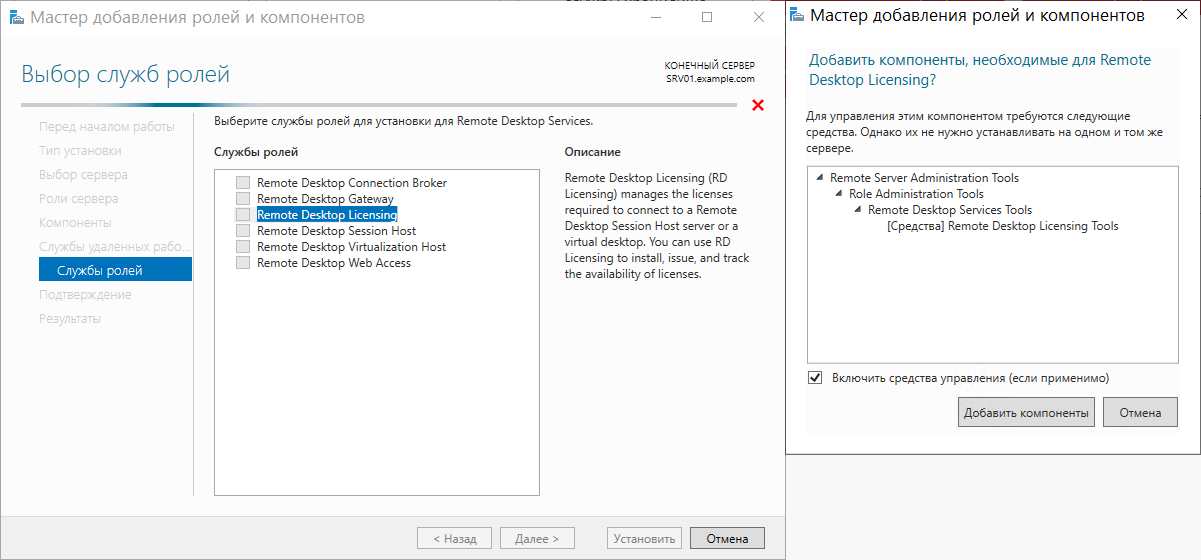The width and height of the screenshot is (1201, 560).
Task: Check Remote Desktop Web Access checkbox
Action: tap(243, 263)
